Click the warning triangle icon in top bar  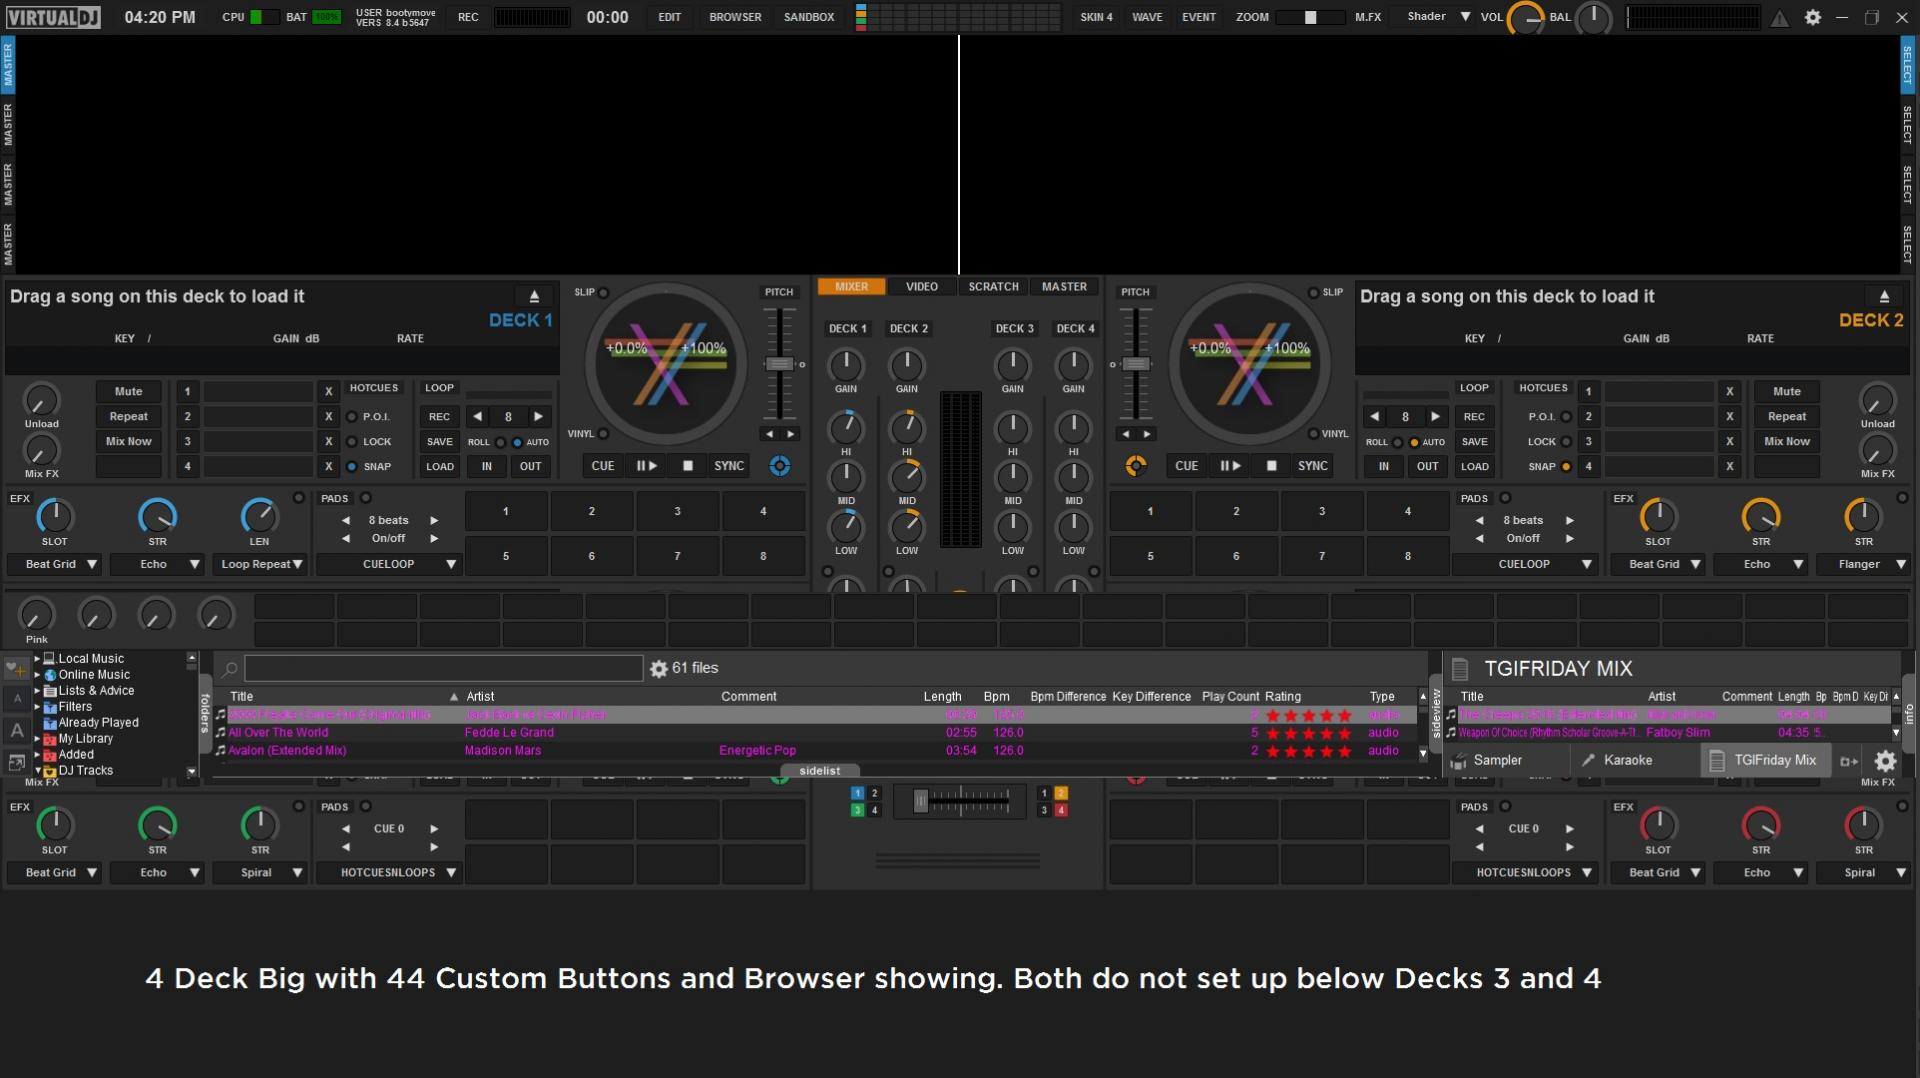[1780, 18]
